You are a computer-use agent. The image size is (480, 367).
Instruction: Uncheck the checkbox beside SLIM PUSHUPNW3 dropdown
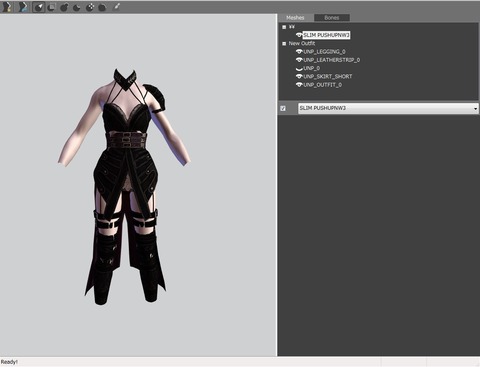pyautogui.click(x=283, y=108)
